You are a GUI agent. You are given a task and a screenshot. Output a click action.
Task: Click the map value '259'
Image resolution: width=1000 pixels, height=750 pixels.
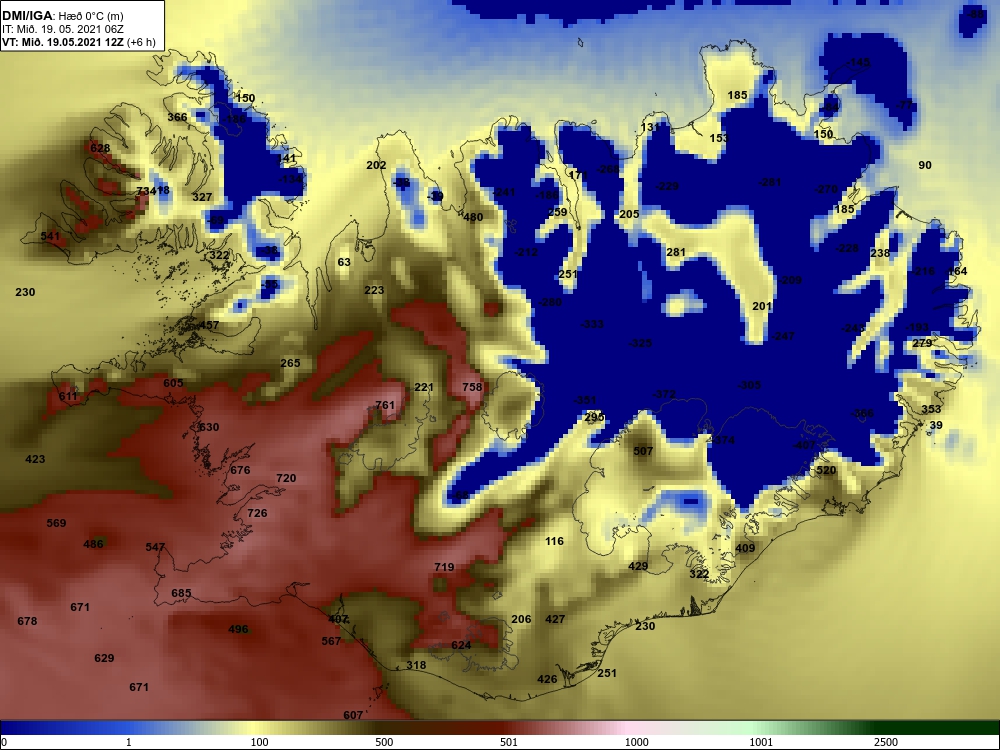point(557,213)
